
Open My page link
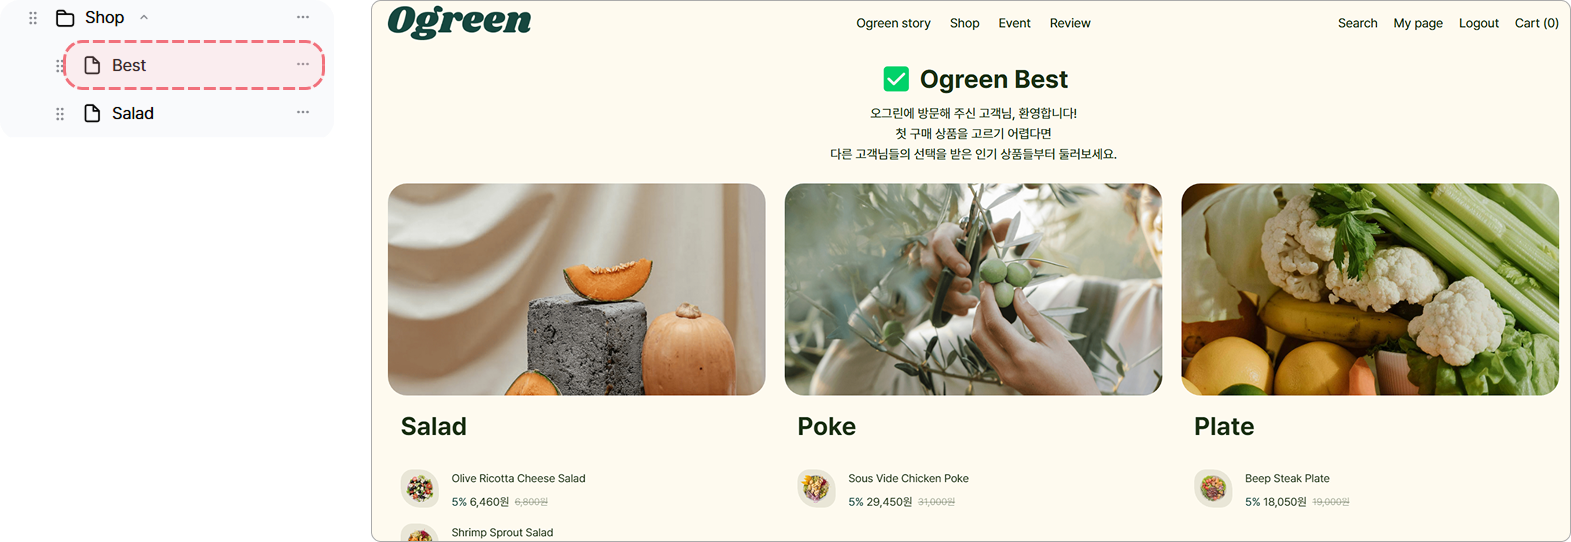1418,23
